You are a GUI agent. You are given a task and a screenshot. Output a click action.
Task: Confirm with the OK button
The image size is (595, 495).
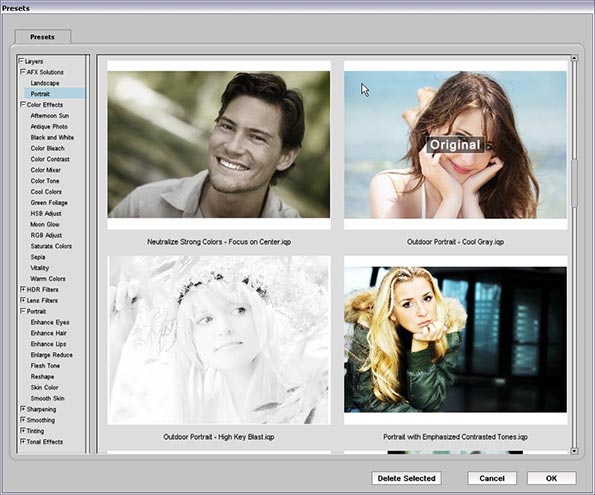[x=551, y=478]
